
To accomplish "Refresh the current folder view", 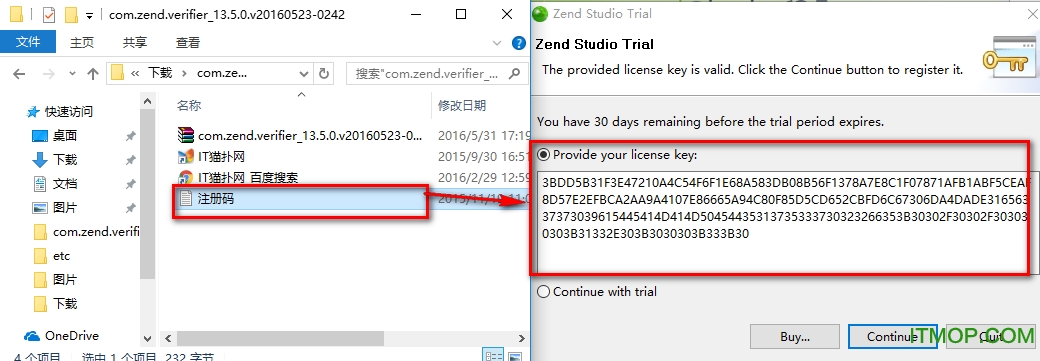I will click(x=324, y=73).
